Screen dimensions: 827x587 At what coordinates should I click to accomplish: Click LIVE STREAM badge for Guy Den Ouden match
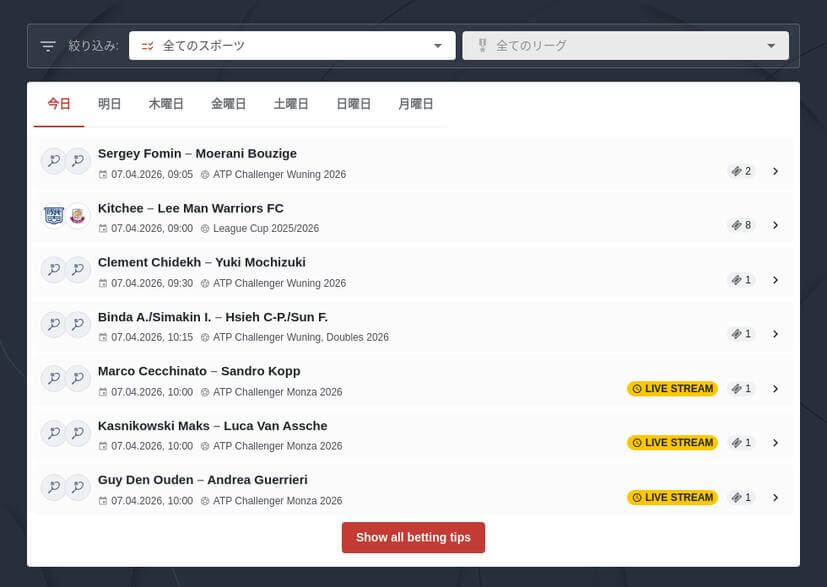click(x=672, y=497)
